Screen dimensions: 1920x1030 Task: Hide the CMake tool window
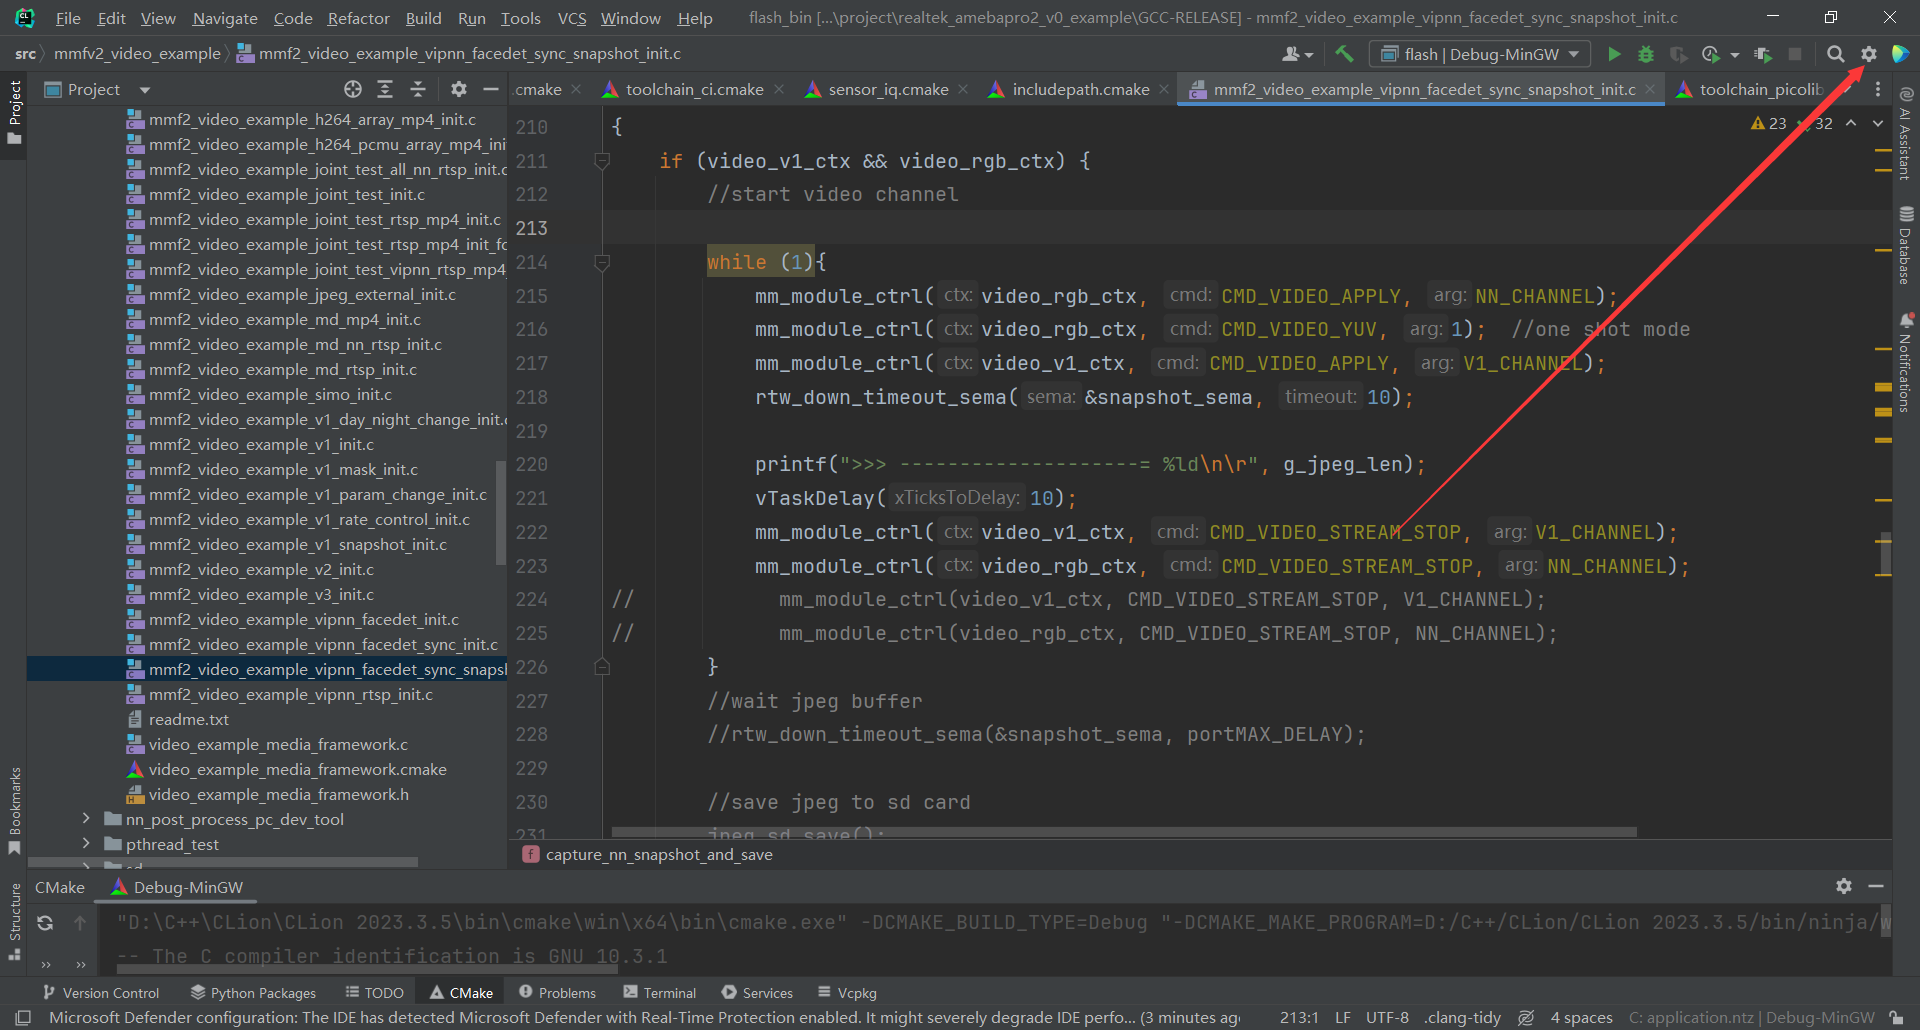point(1876,886)
